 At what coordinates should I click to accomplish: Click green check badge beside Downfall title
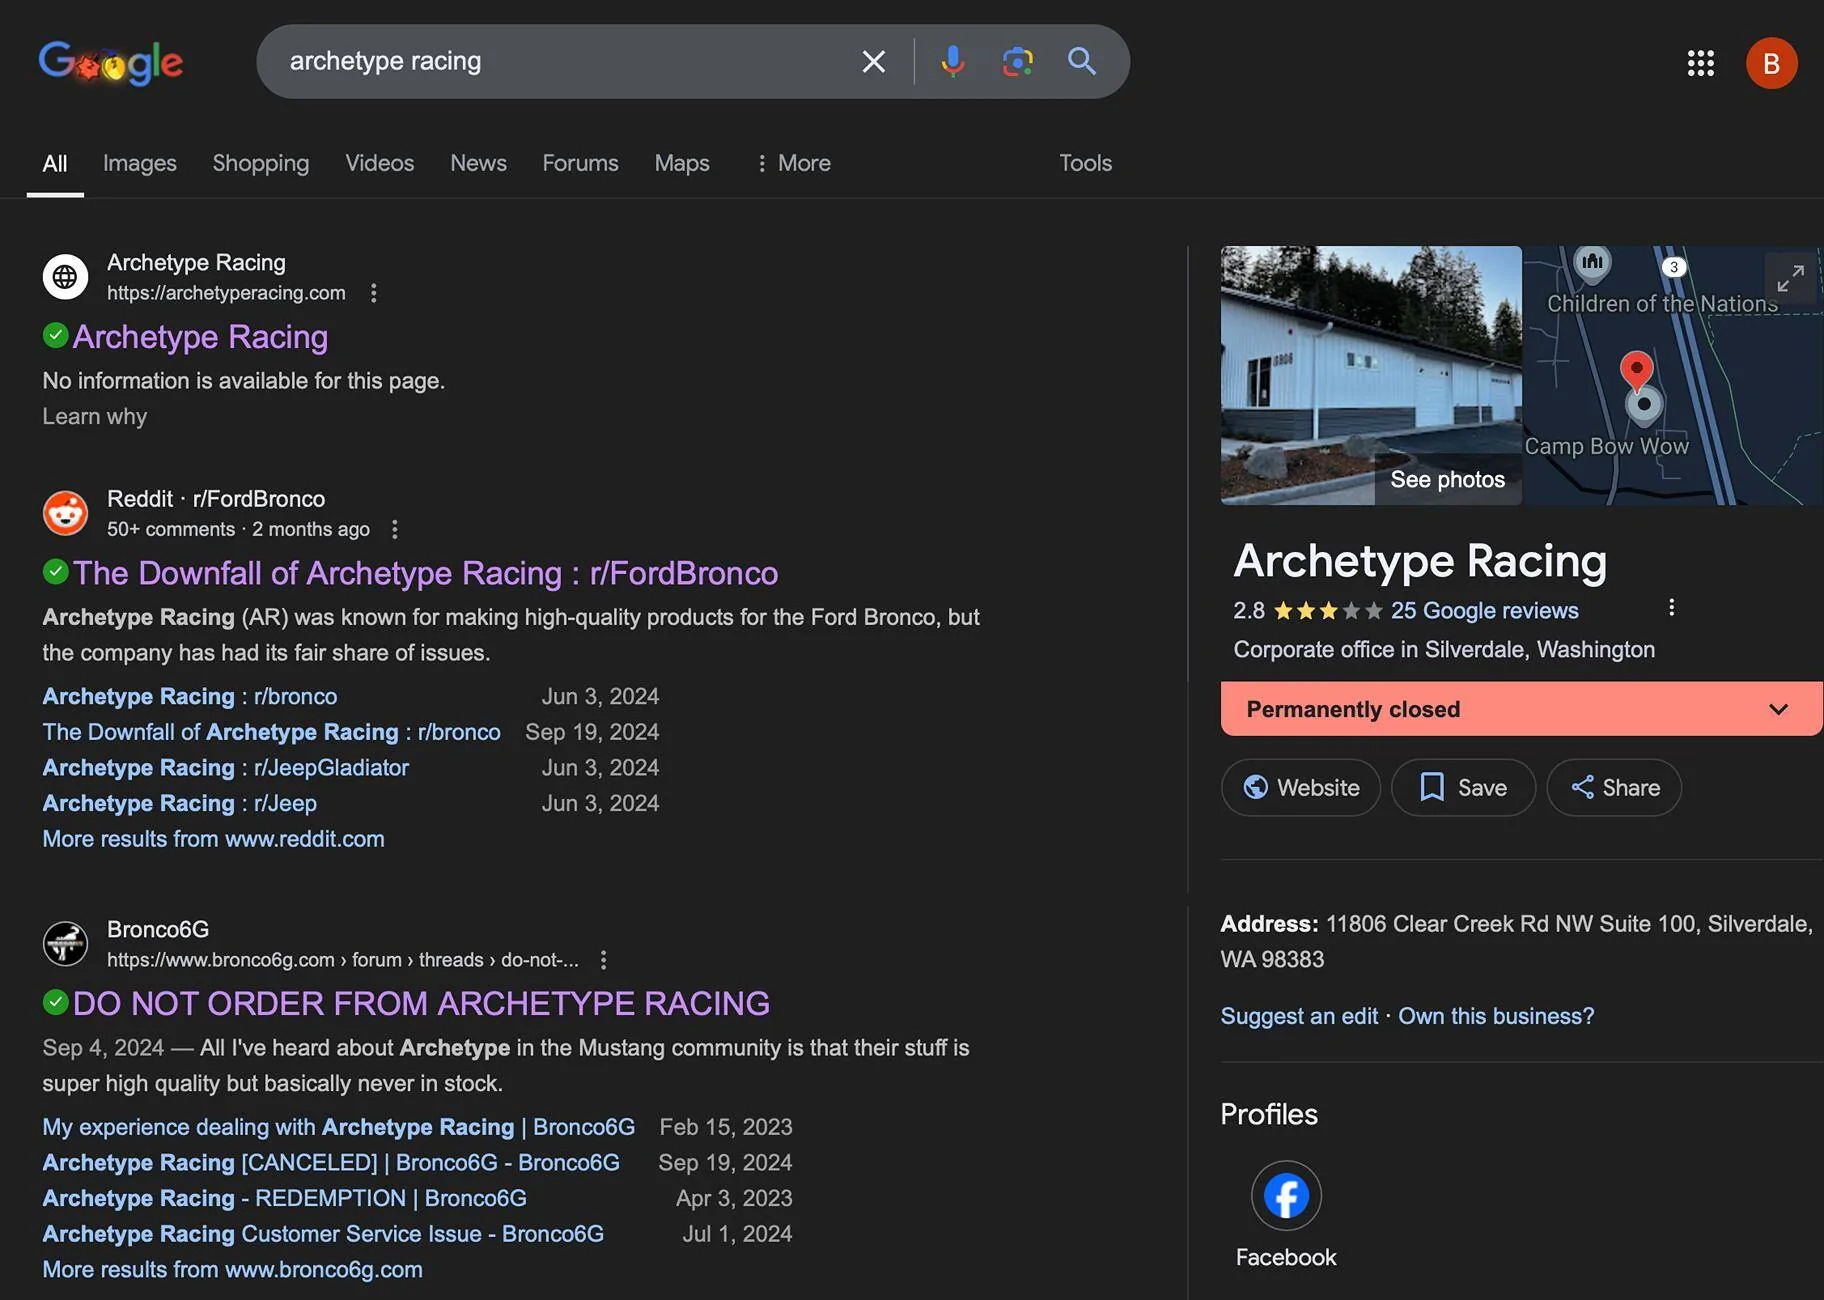pos(56,571)
